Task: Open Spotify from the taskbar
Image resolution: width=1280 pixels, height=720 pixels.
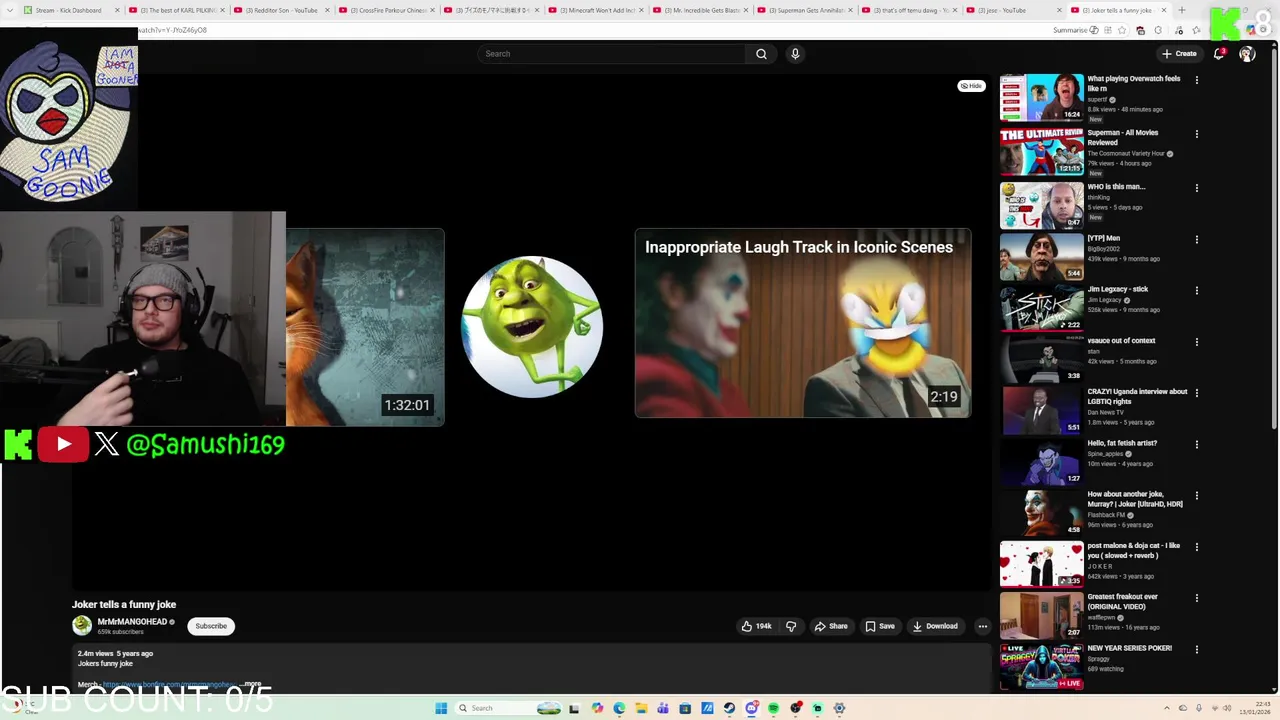Action: click(773, 708)
